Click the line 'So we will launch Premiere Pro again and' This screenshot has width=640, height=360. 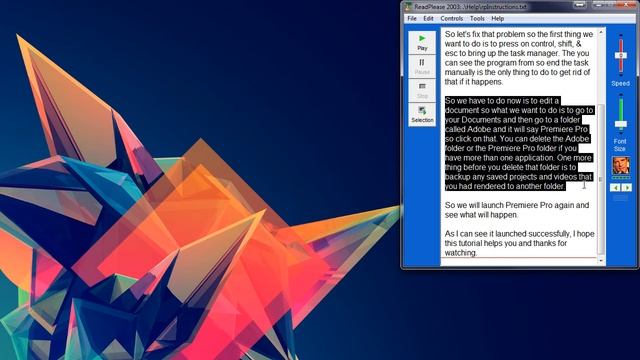coord(517,205)
